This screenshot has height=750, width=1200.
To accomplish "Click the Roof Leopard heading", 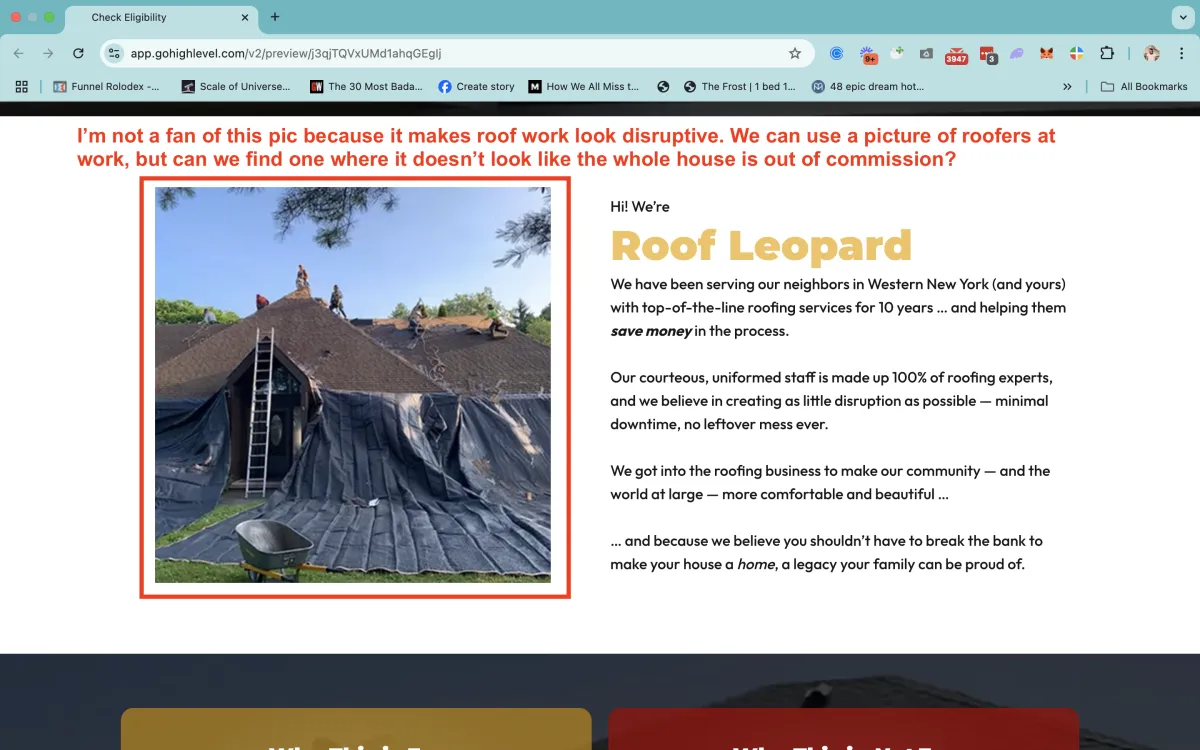I will [x=761, y=245].
